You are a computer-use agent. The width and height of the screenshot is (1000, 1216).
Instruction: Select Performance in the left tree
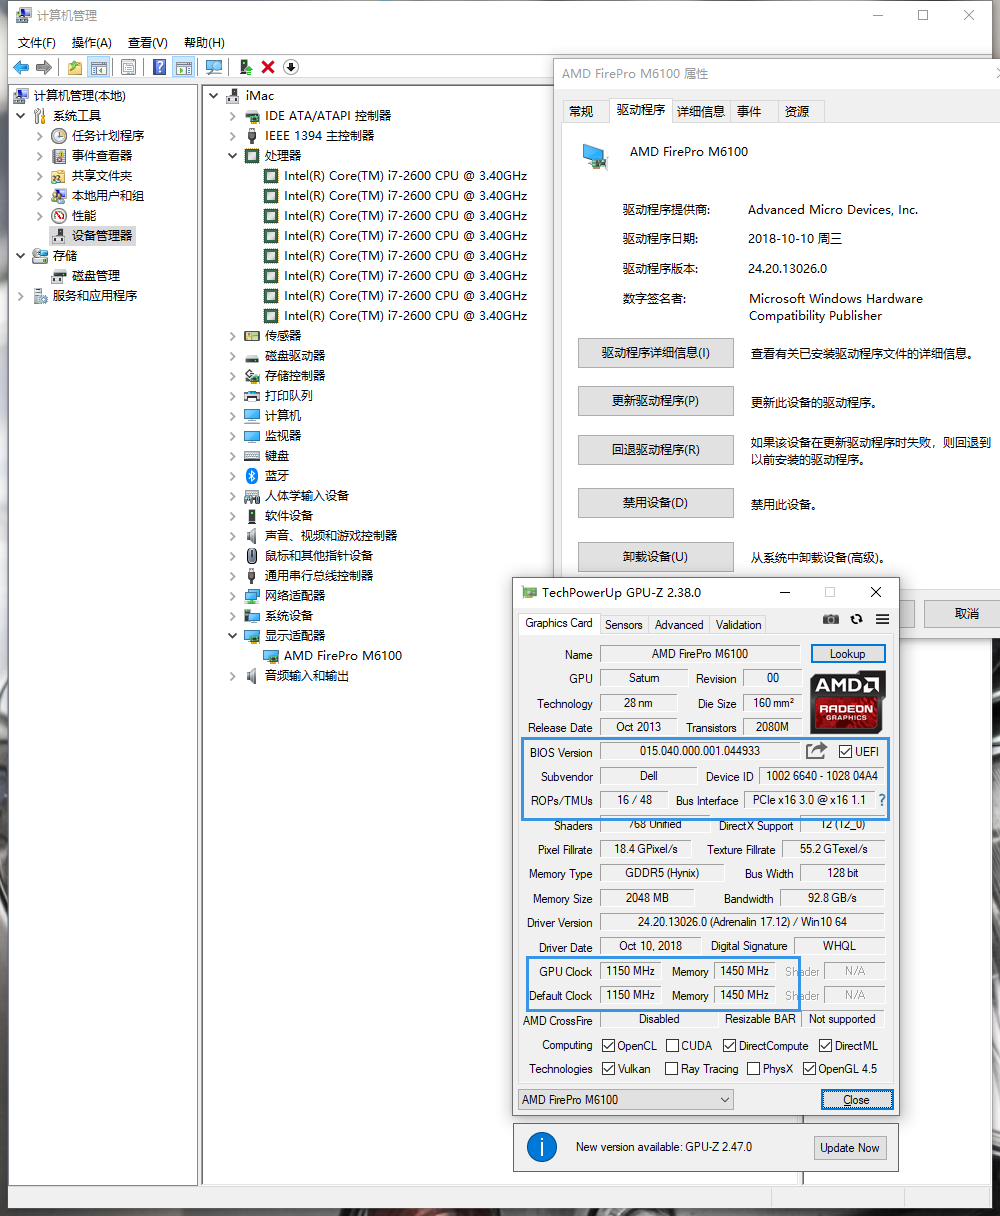[74, 216]
